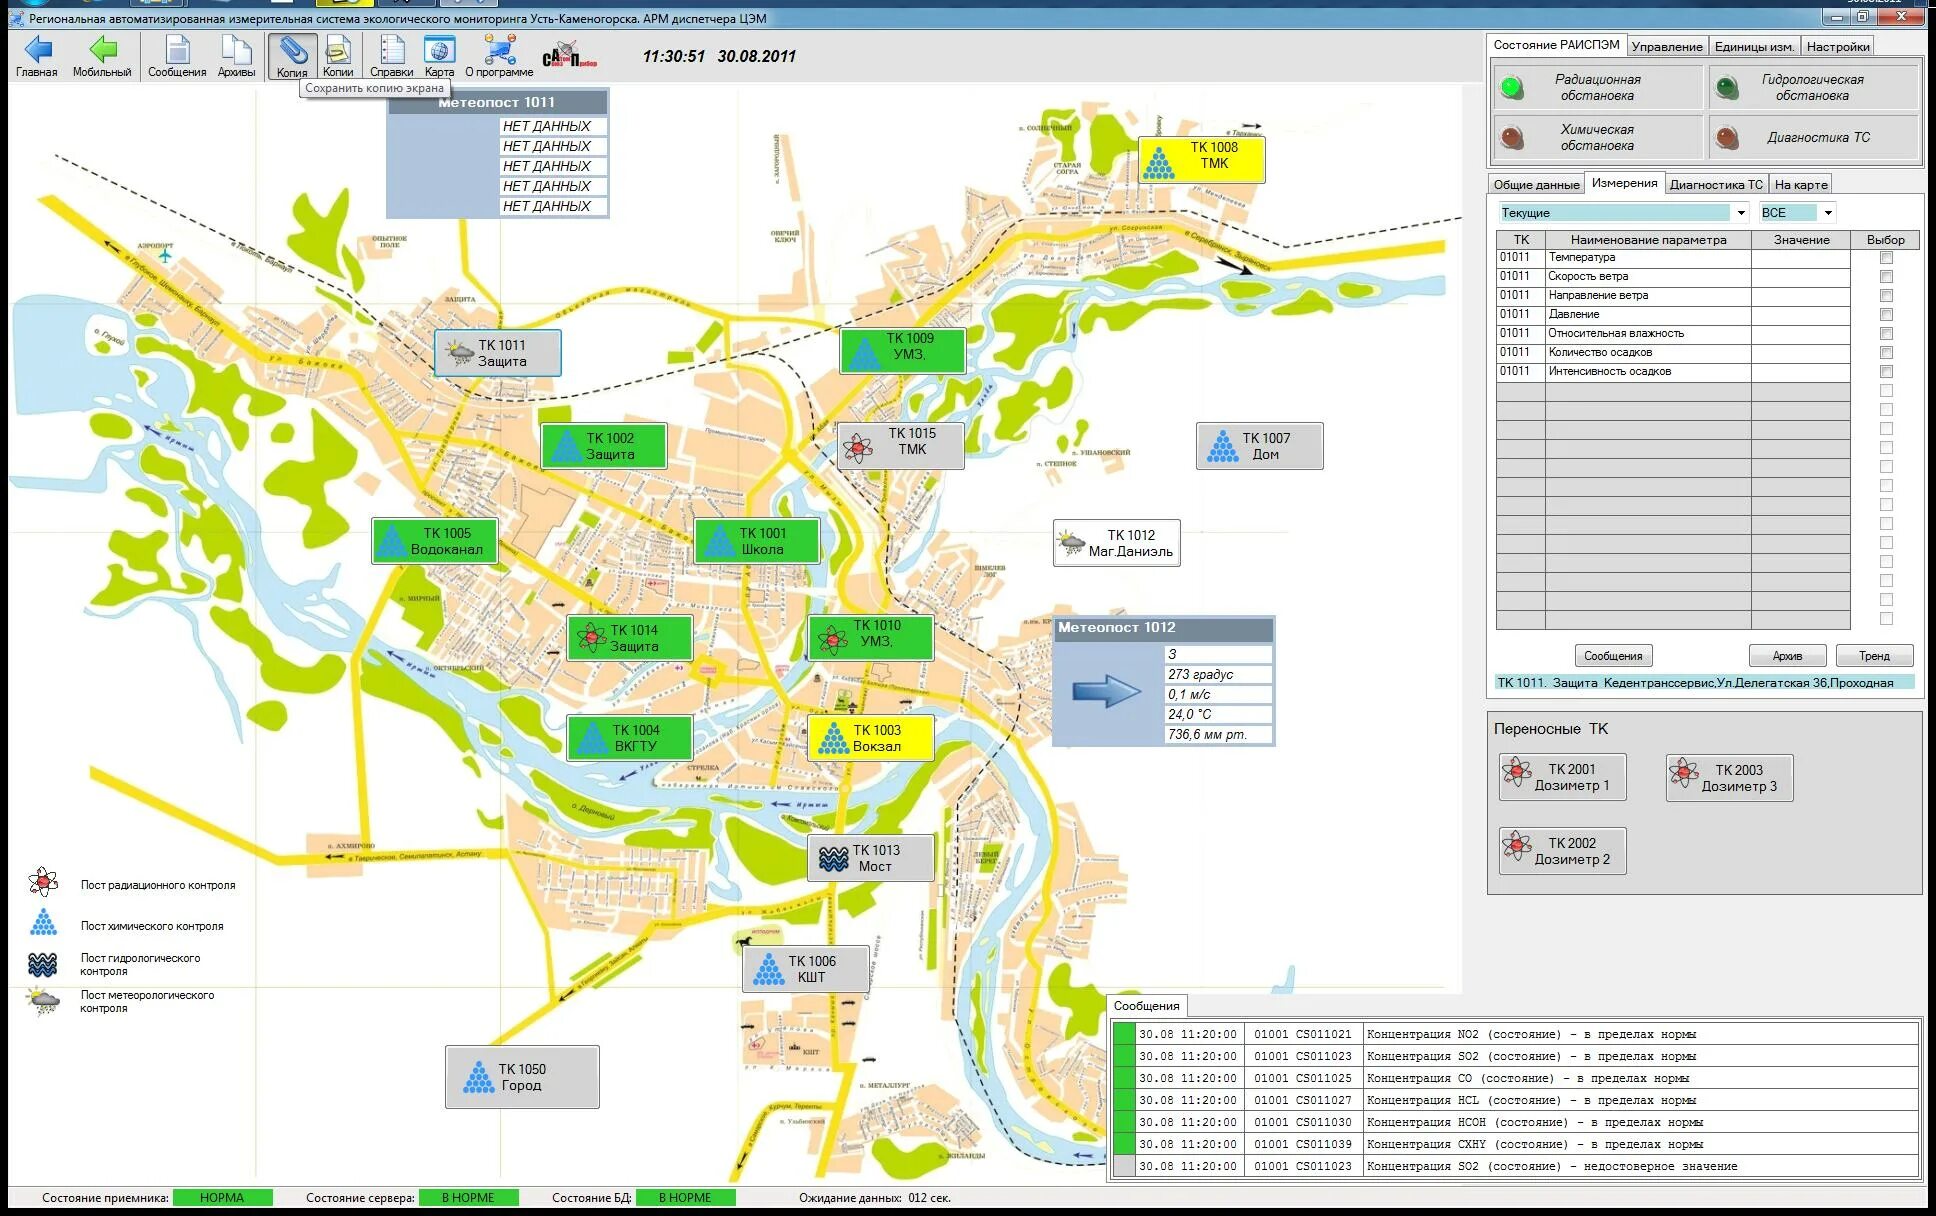Expand the ВСЕ filter dropdown

[1828, 213]
